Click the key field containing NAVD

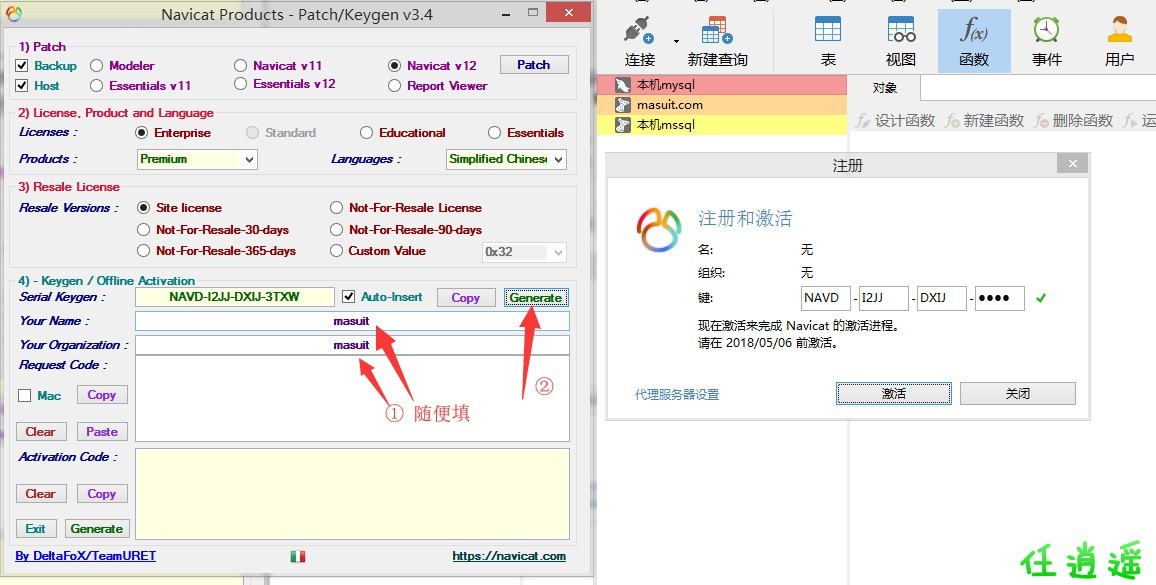826,298
